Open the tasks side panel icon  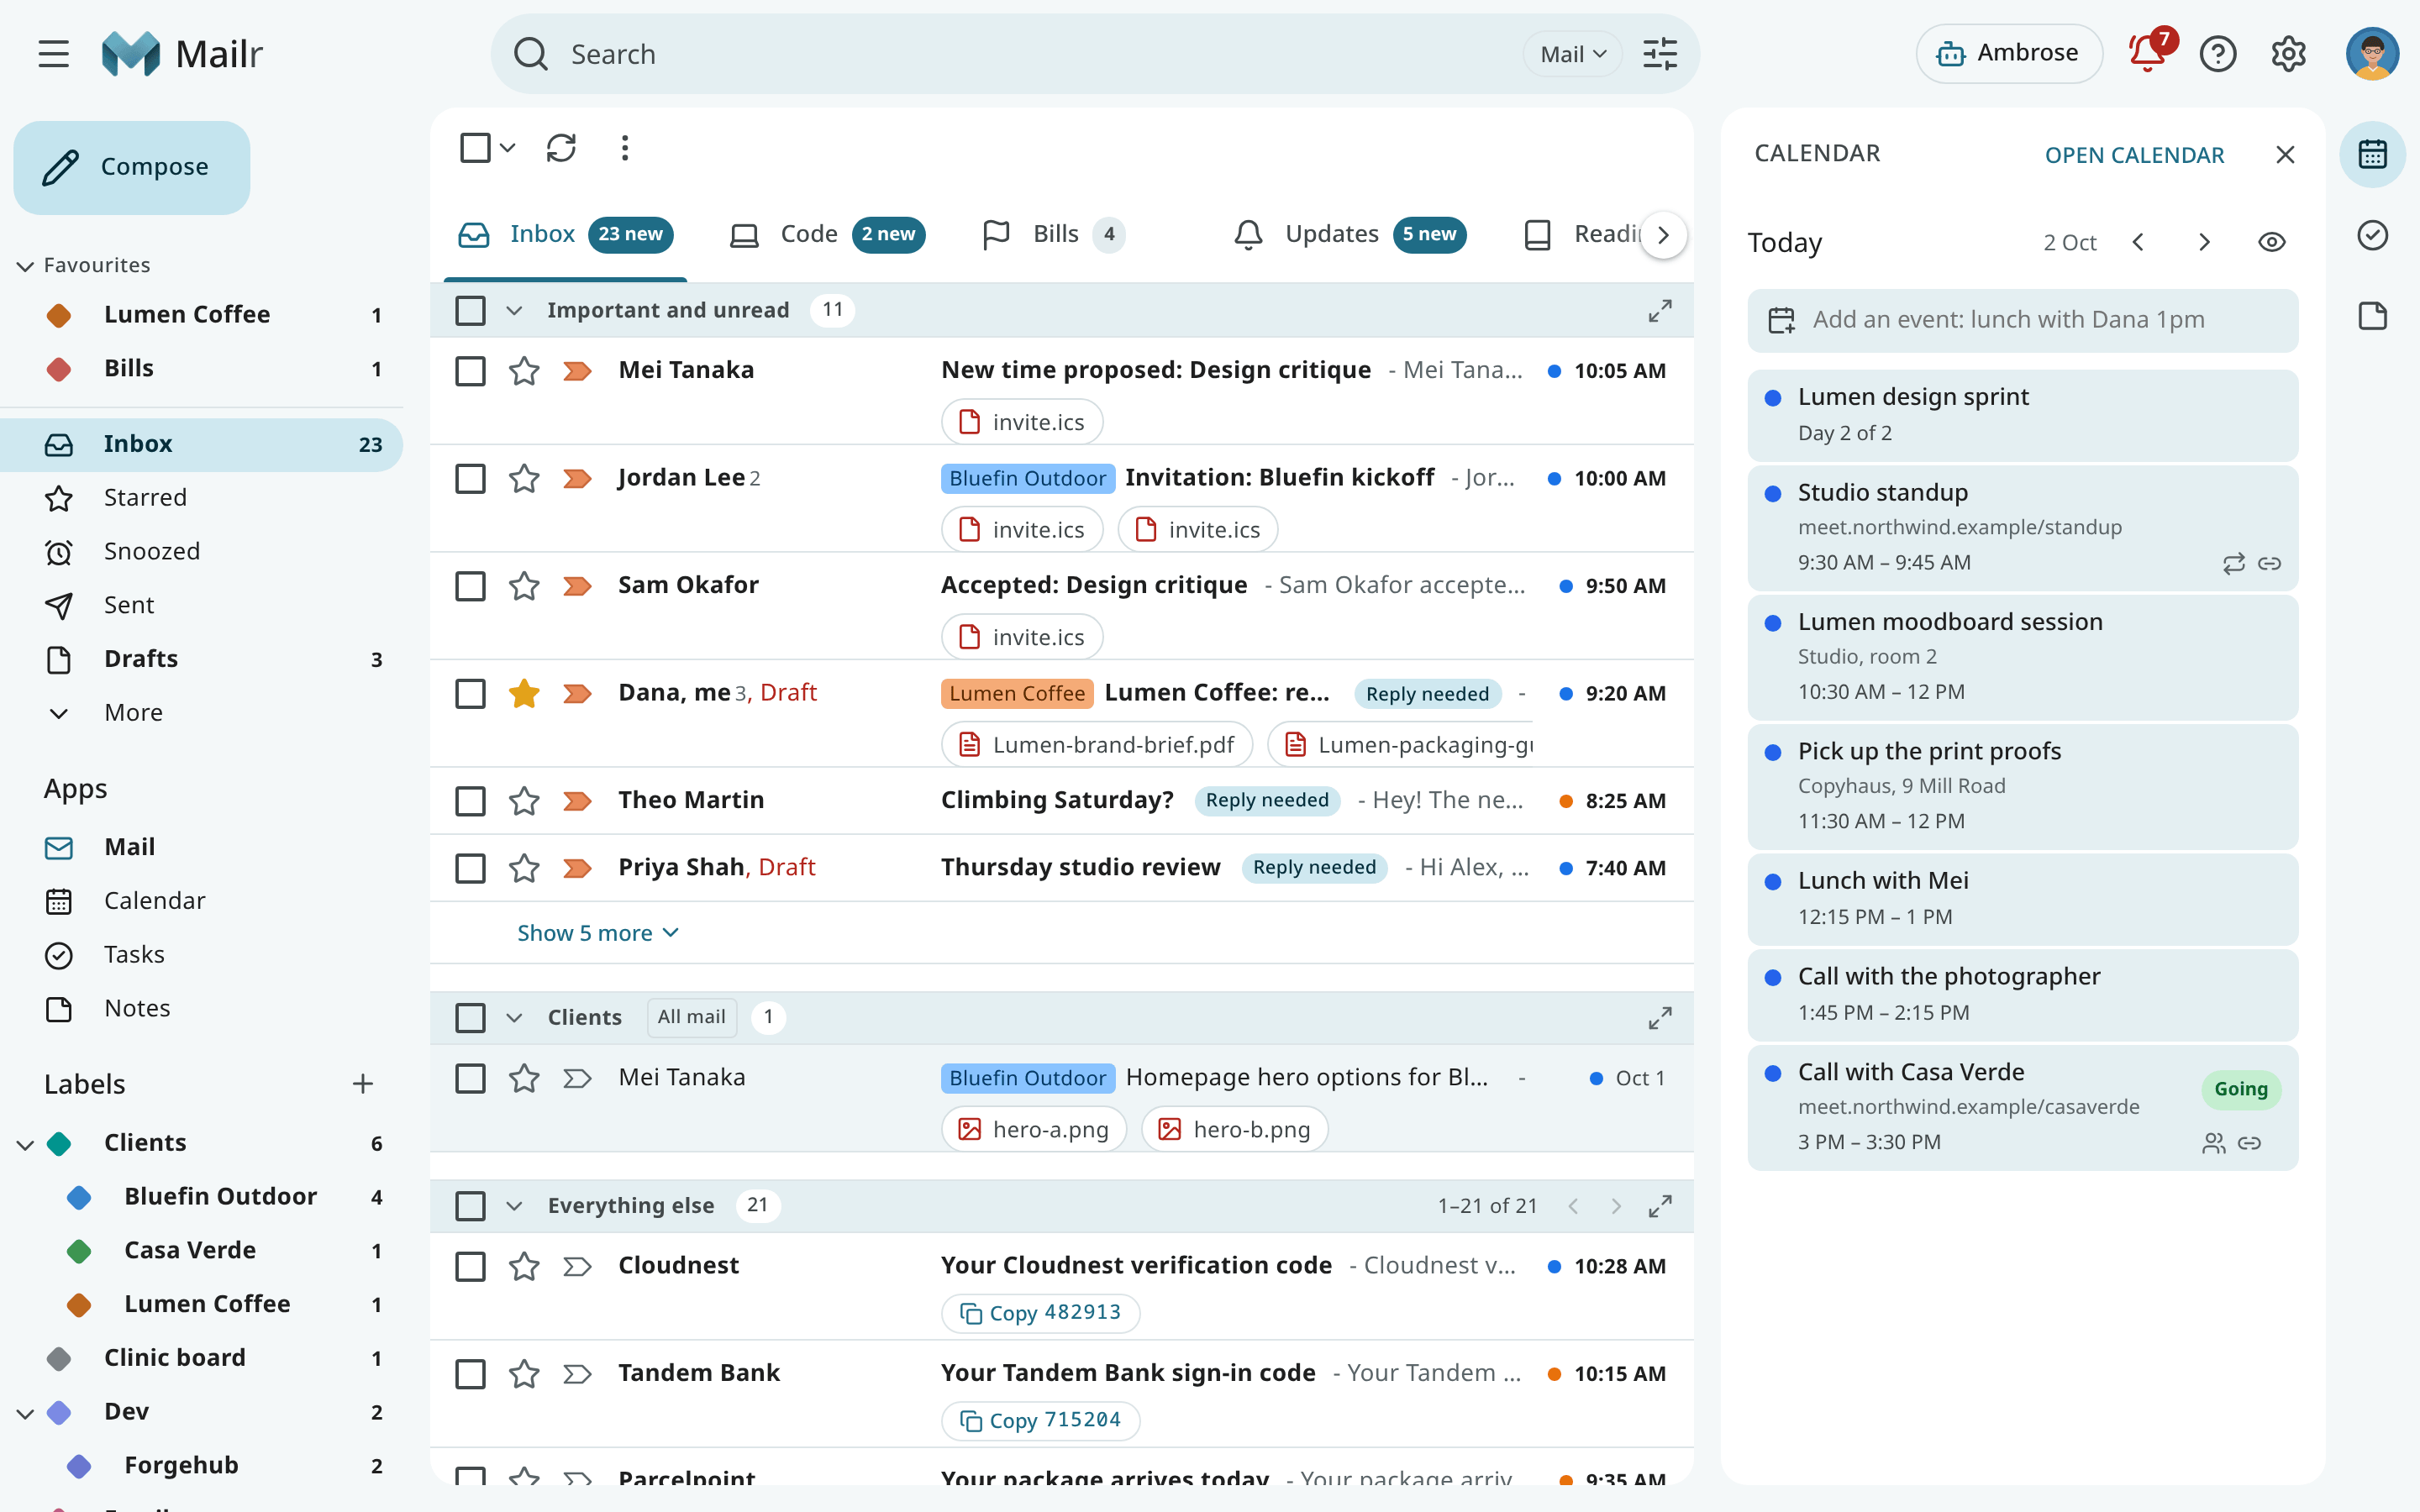pos(2372,235)
